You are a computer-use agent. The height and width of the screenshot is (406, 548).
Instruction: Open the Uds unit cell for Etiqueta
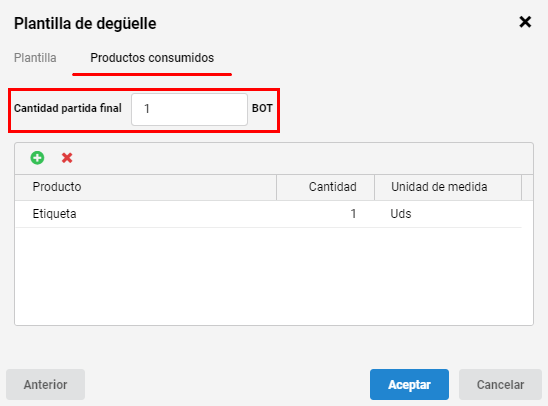[x=448, y=214]
